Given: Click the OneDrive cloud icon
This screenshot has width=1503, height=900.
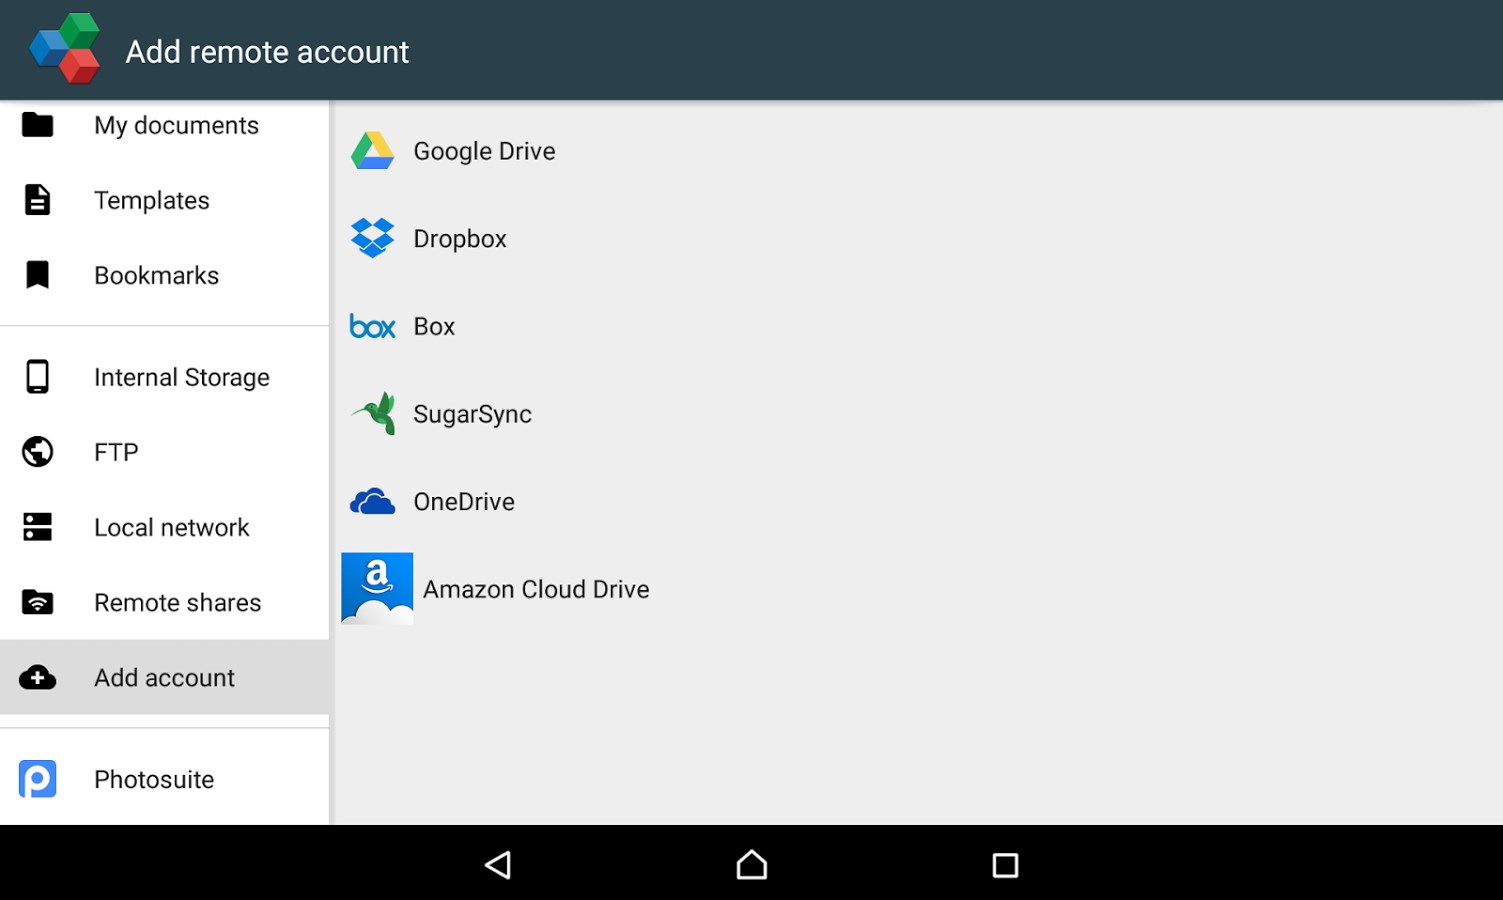Looking at the screenshot, I should pos(373,501).
